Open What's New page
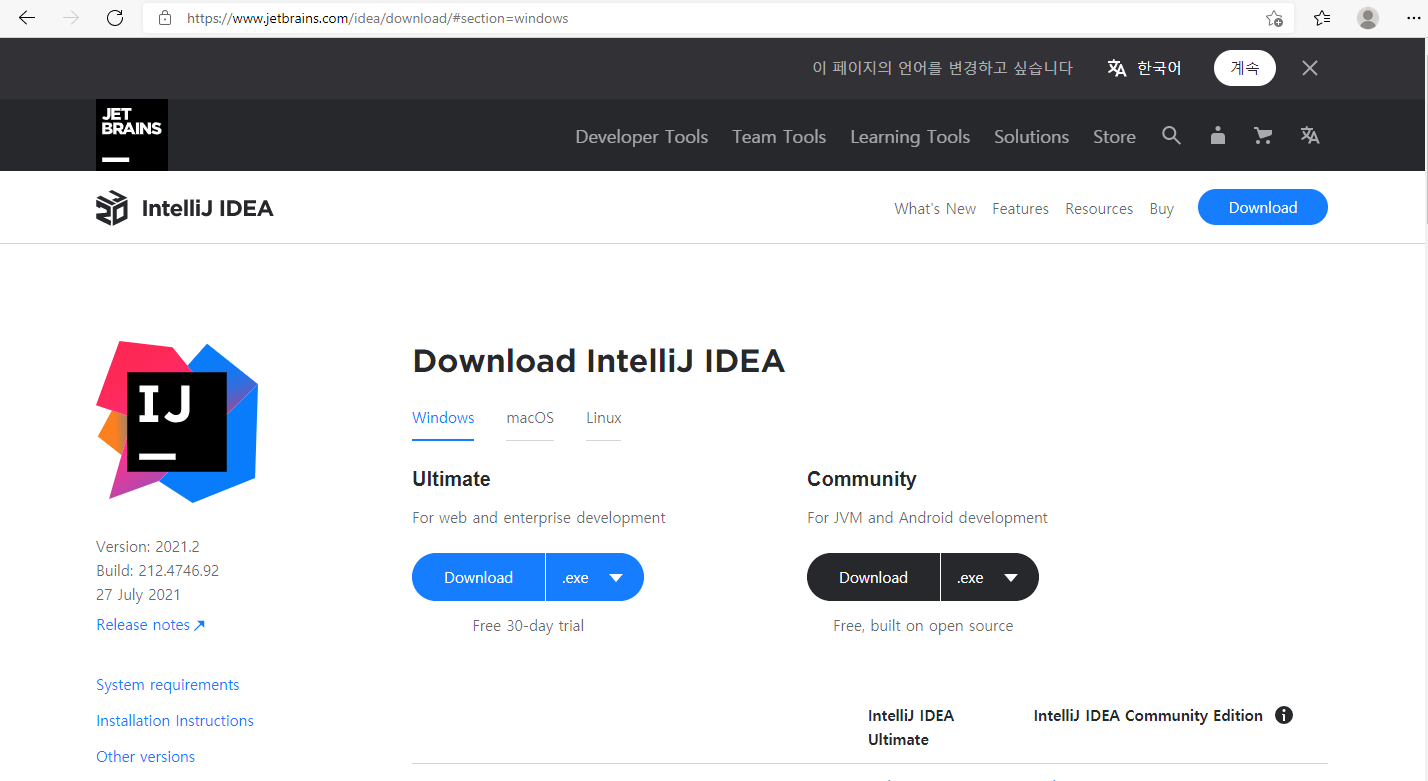The width and height of the screenshot is (1428, 781). (935, 208)
